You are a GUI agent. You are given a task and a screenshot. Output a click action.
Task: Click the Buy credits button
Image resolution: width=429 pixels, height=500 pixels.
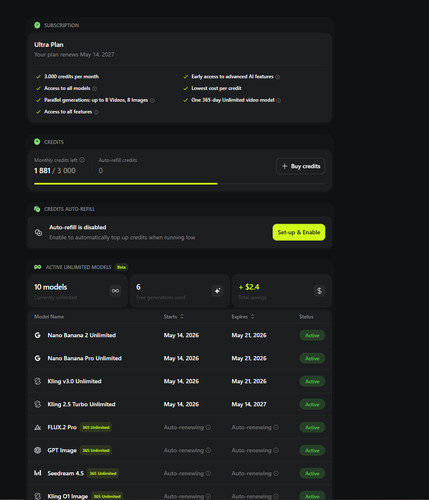[301, 166]
